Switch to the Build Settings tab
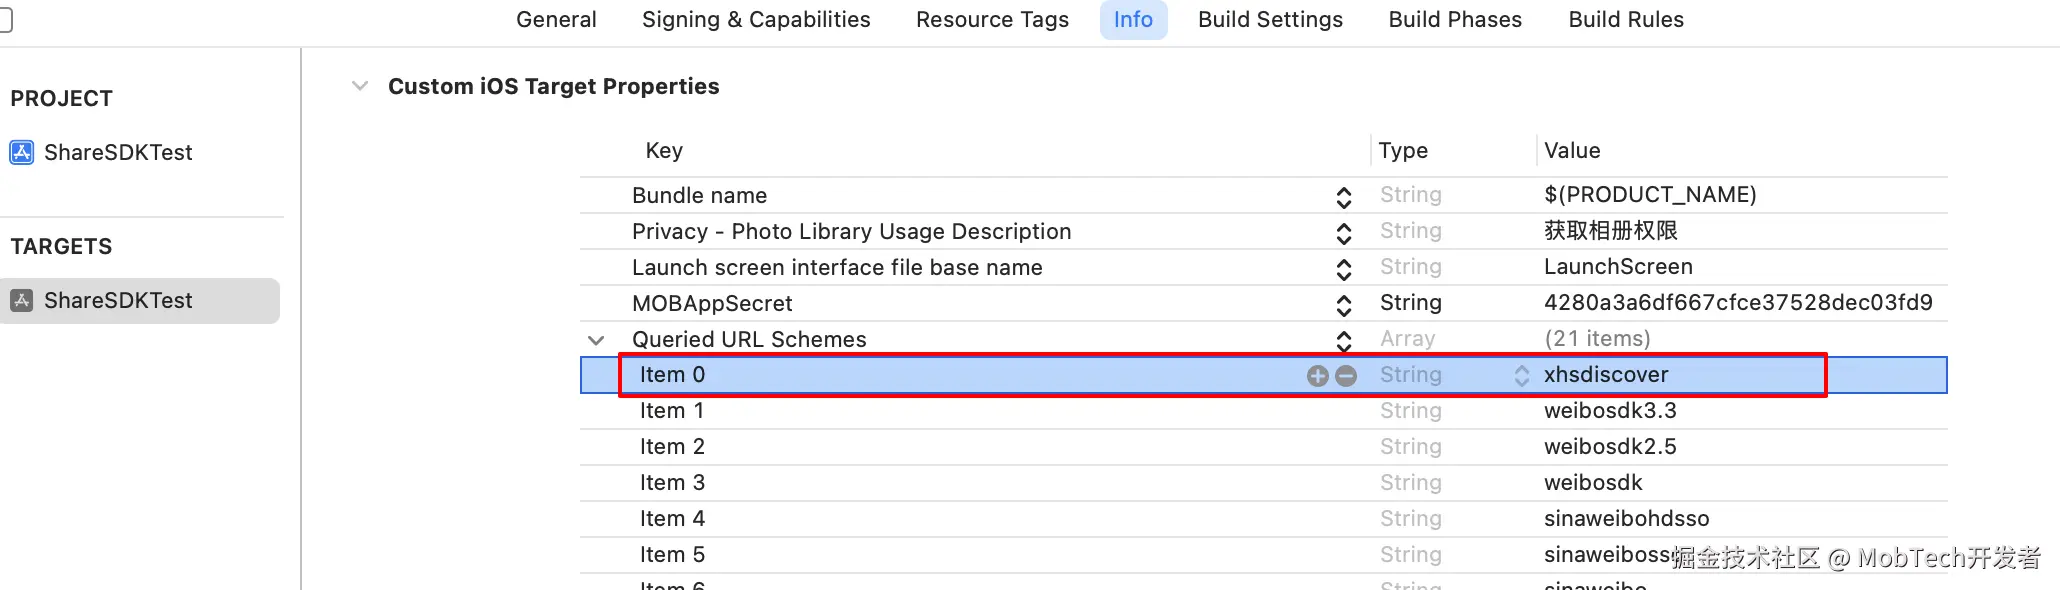 click(x=1270, y=20)
